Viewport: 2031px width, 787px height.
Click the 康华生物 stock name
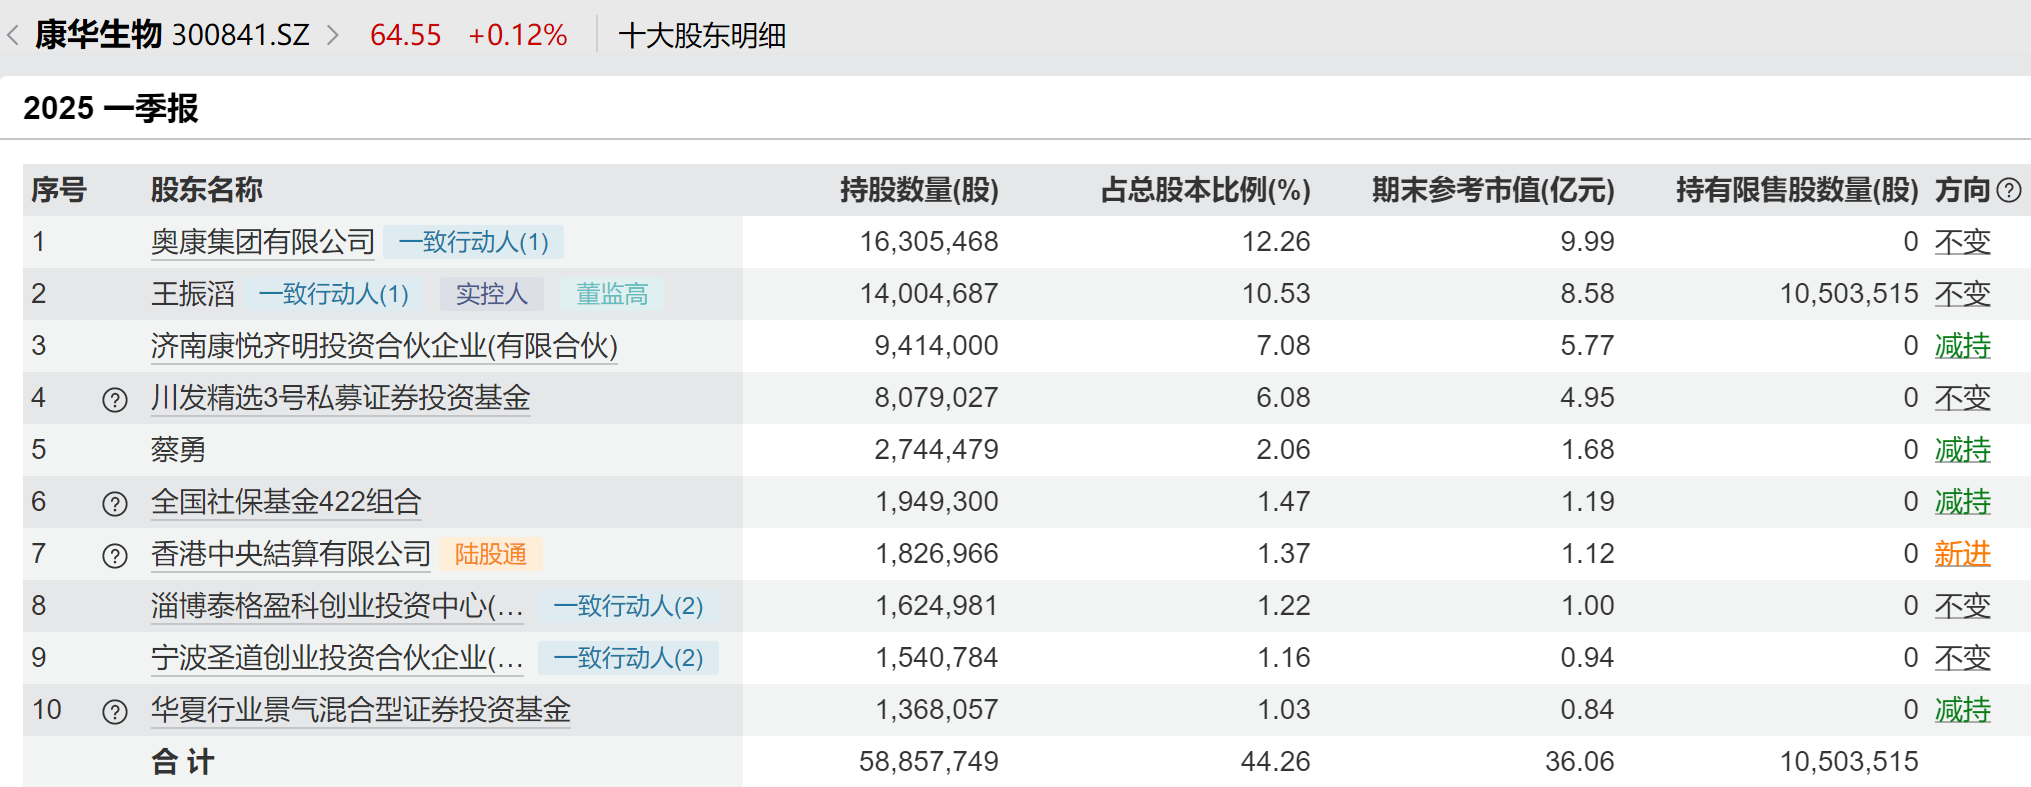point(98,36)
